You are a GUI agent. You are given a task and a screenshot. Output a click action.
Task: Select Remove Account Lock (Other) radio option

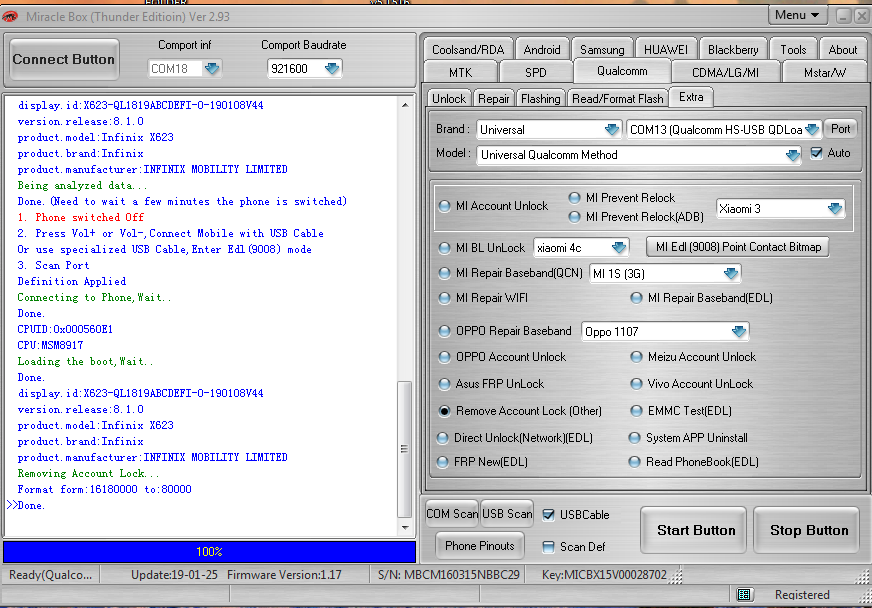click(444, 411)
